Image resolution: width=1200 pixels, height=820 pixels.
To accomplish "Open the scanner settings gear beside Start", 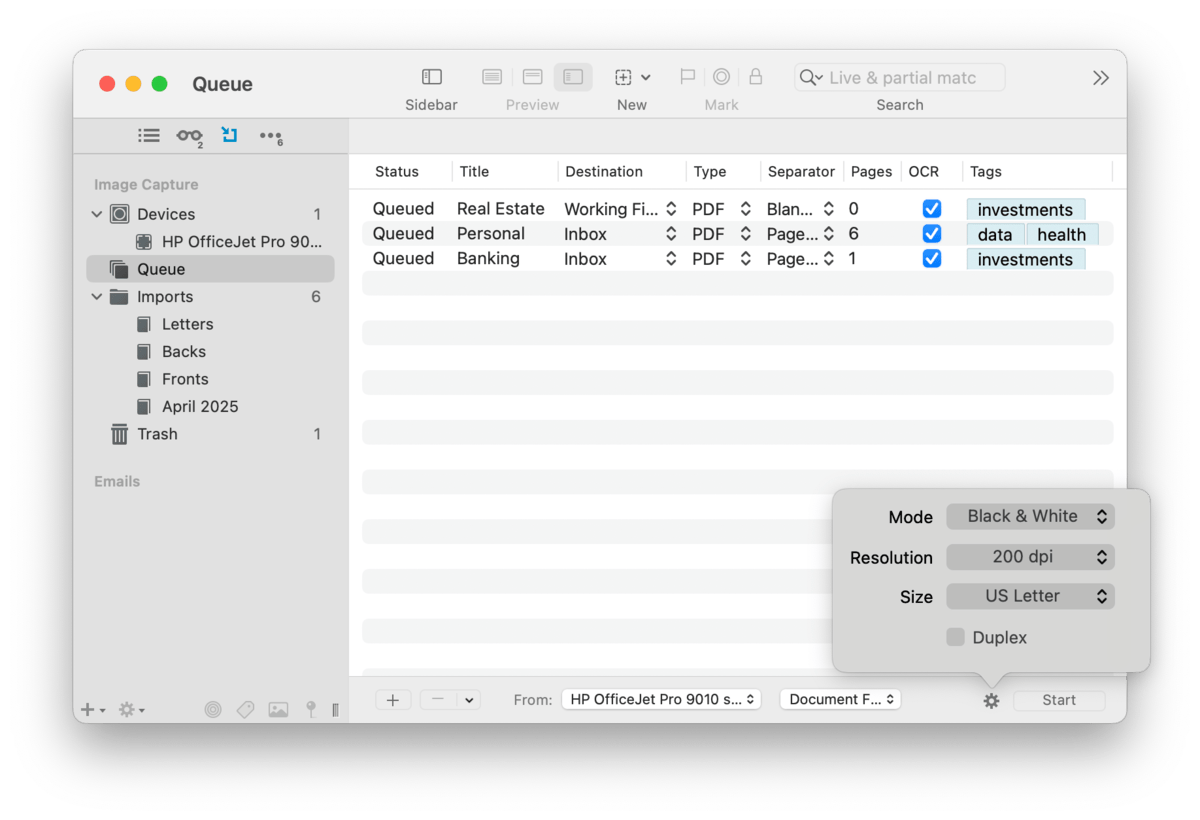I will pyautogui.click(x=991, y=701).
